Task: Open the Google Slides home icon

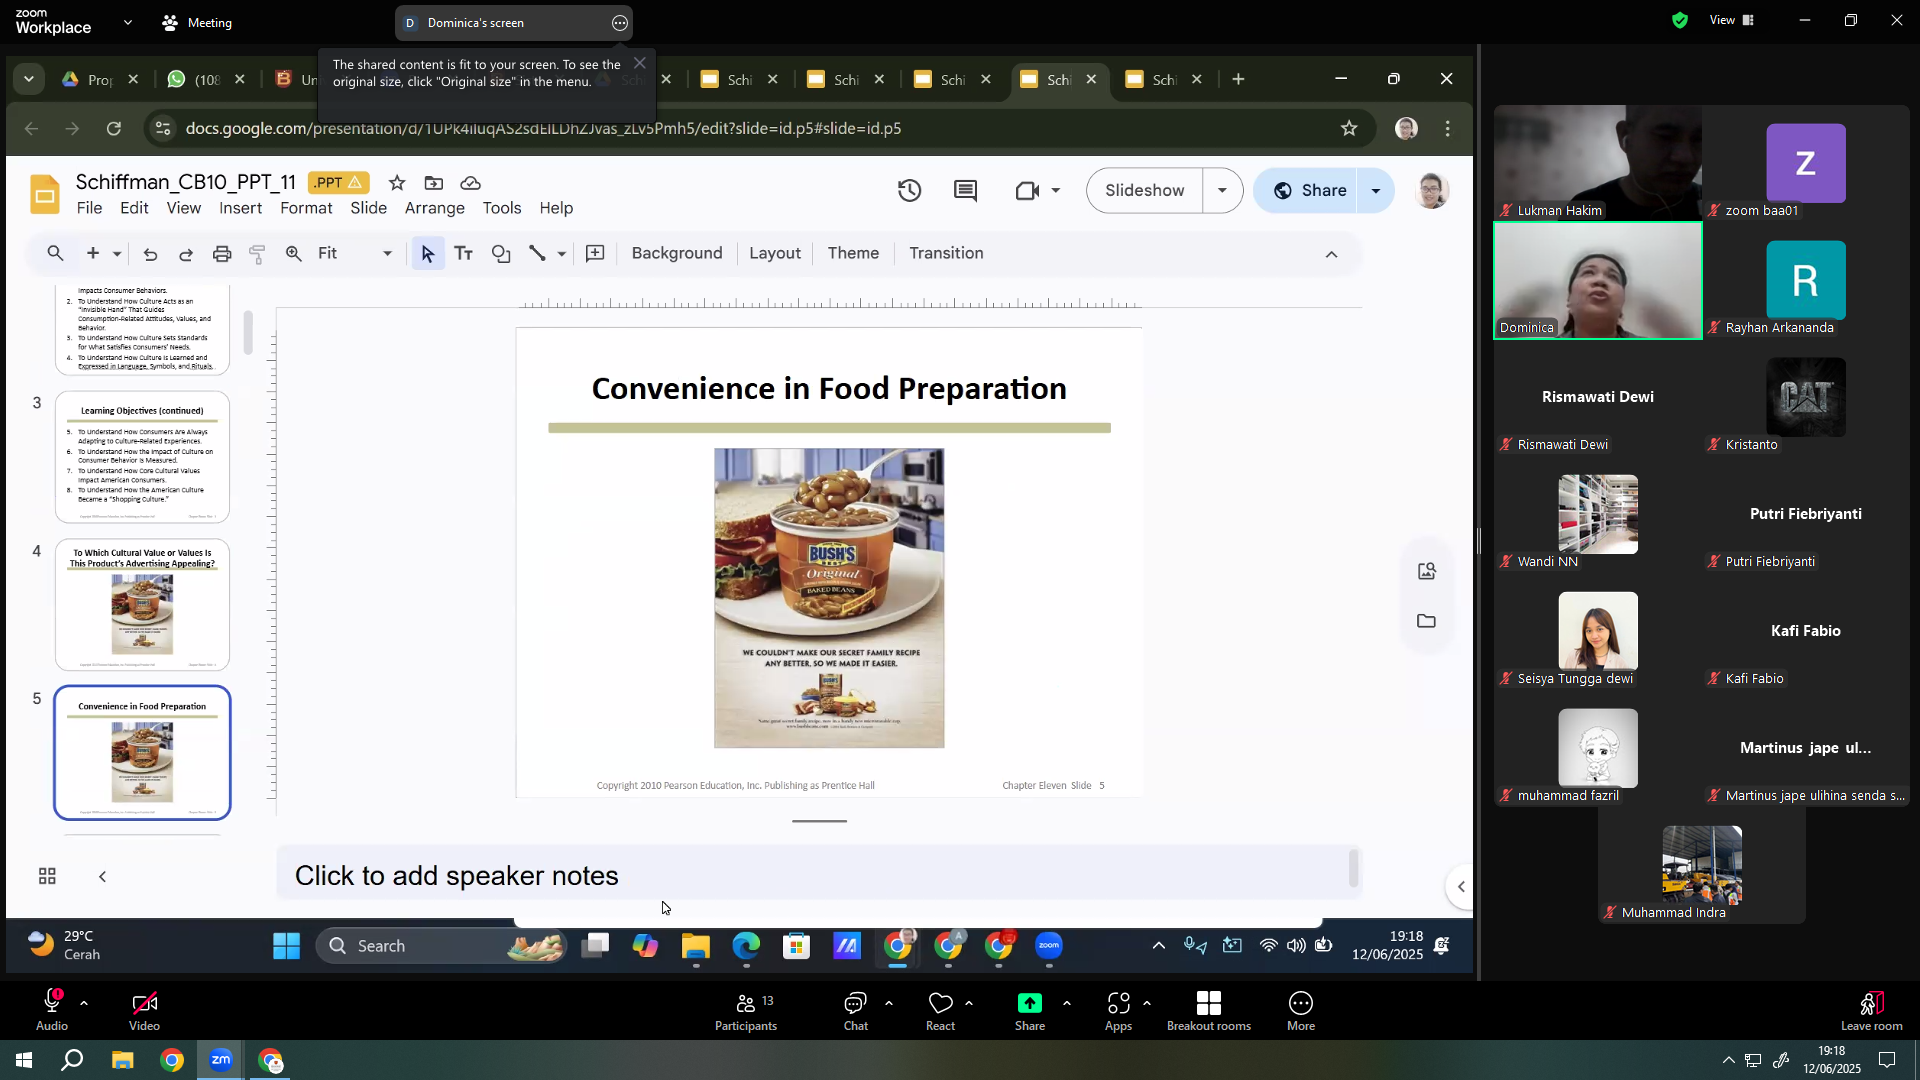Action: [45, 194]
